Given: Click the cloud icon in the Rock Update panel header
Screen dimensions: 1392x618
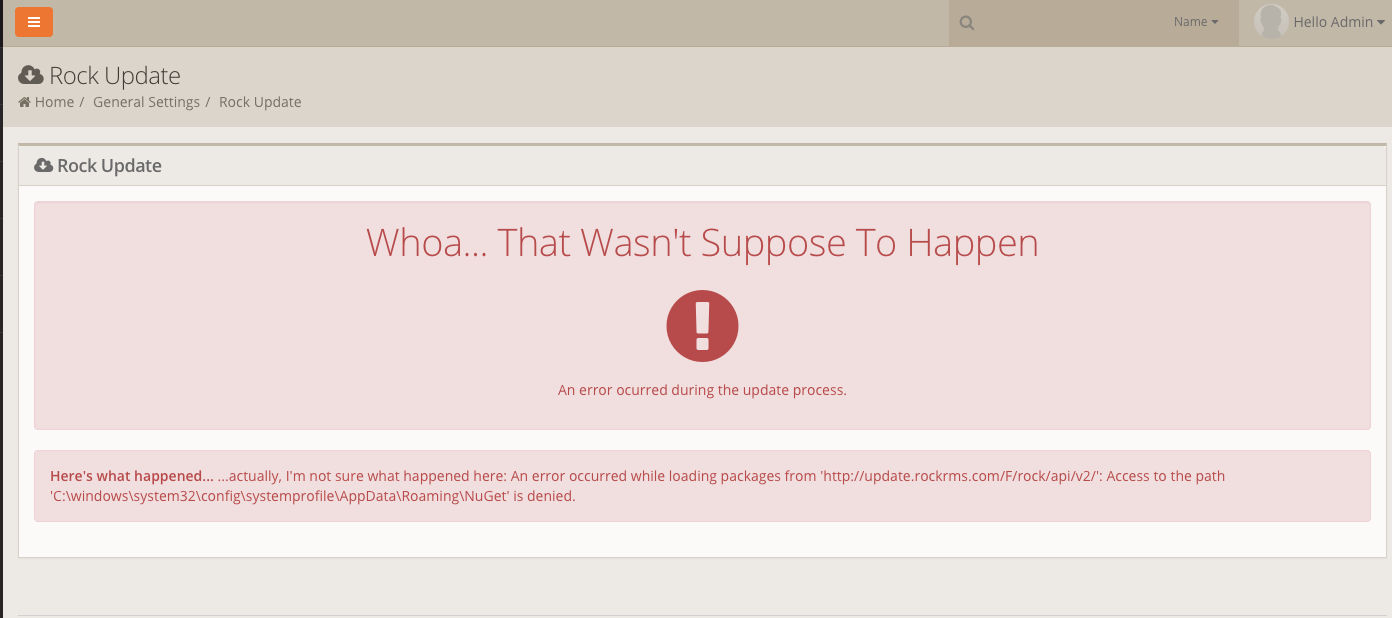Looking at the screenshot, I should [42, 165].
